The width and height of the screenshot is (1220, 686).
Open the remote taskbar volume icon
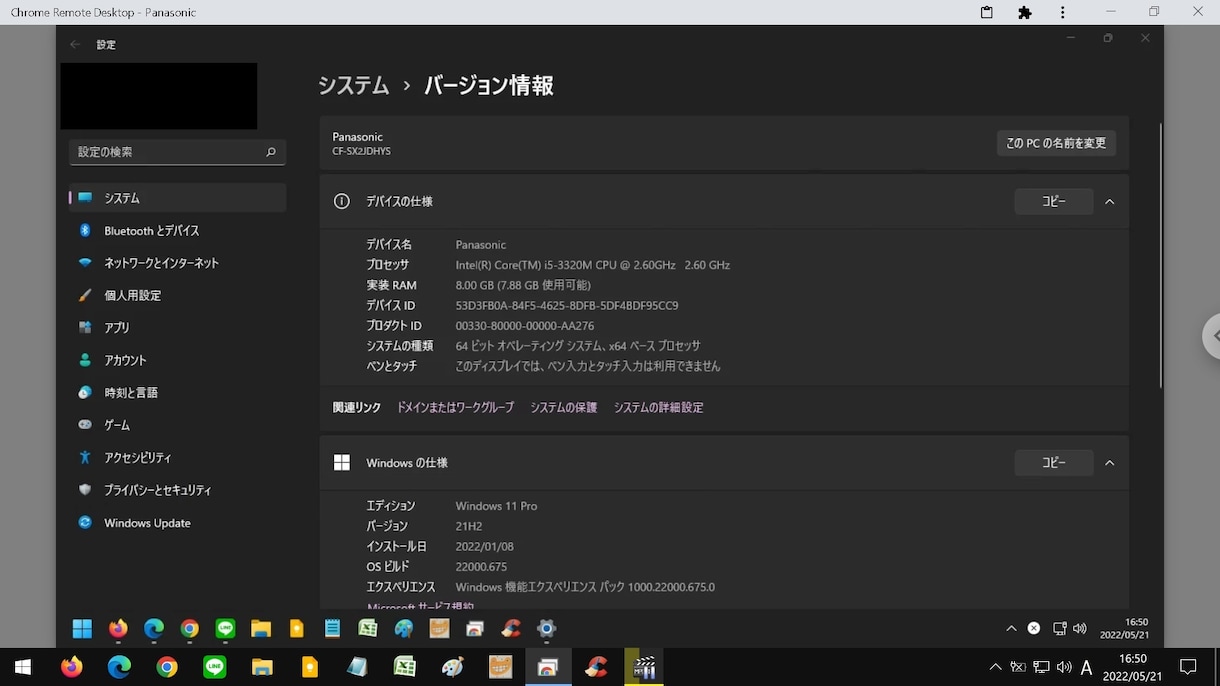(x=1080, y=629)
